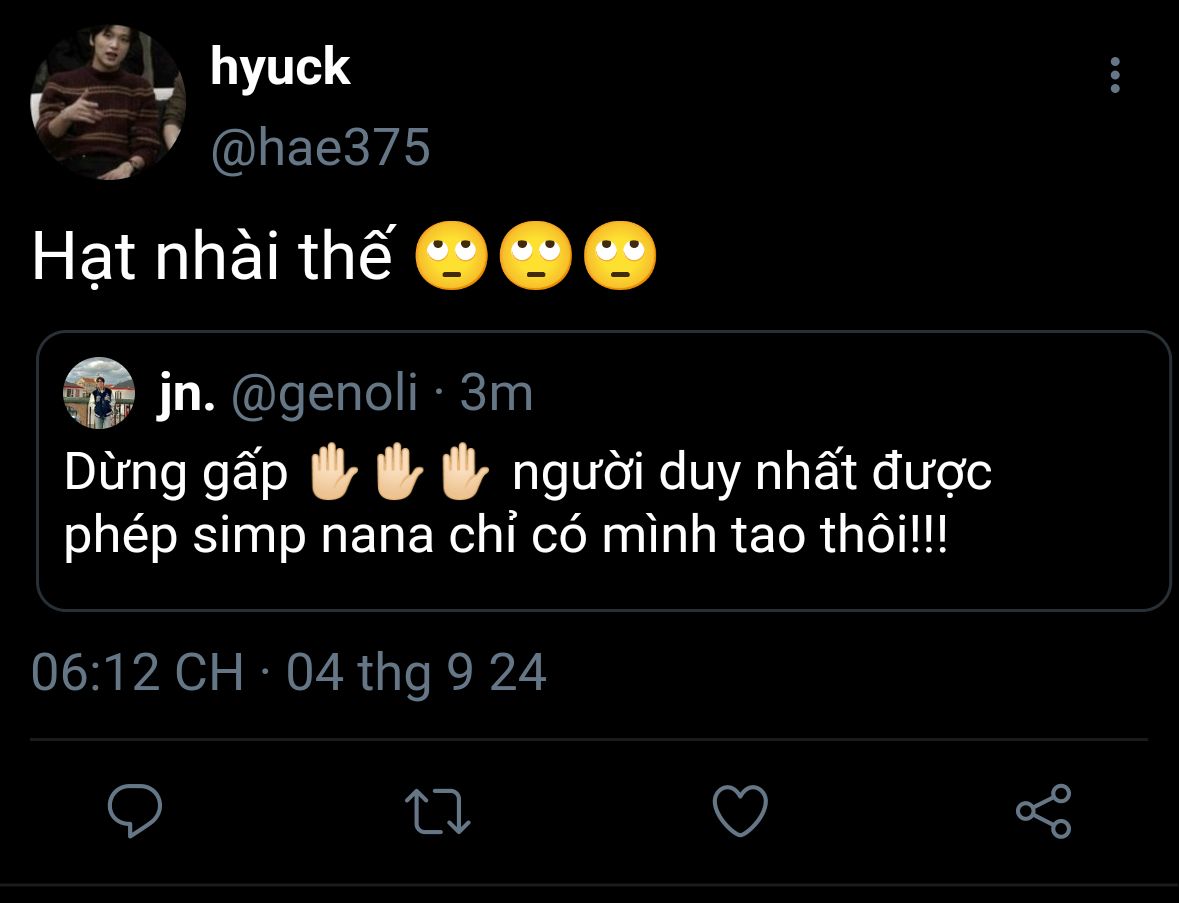
Task: Open hyuck's profile picture
Action: 109,103
